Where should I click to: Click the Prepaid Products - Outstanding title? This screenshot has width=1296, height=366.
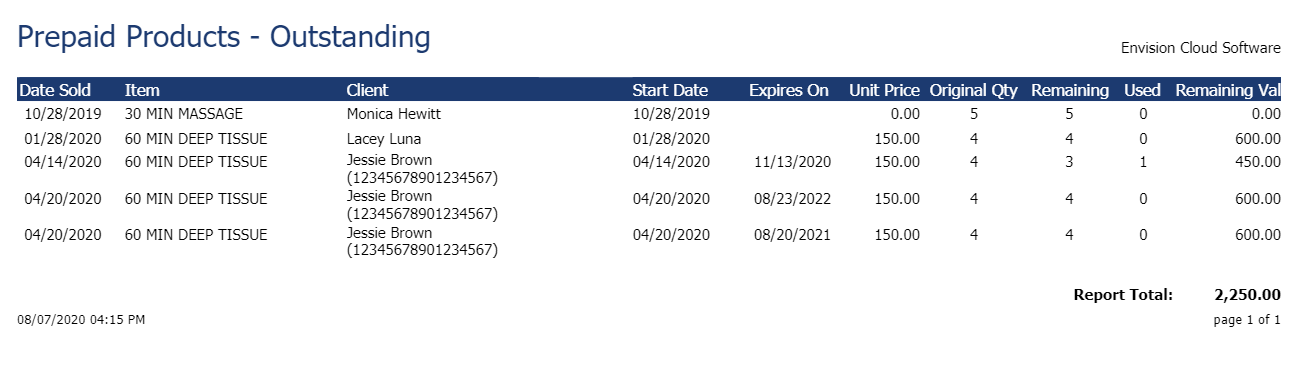click(x=224, y=38)
